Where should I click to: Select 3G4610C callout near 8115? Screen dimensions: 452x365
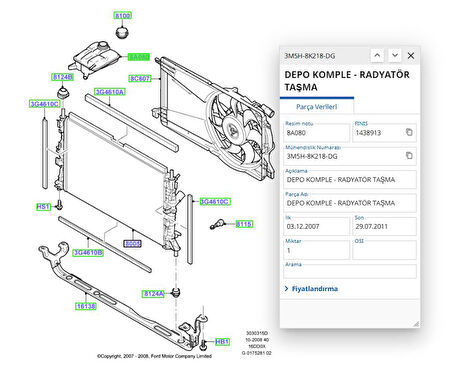215,202
